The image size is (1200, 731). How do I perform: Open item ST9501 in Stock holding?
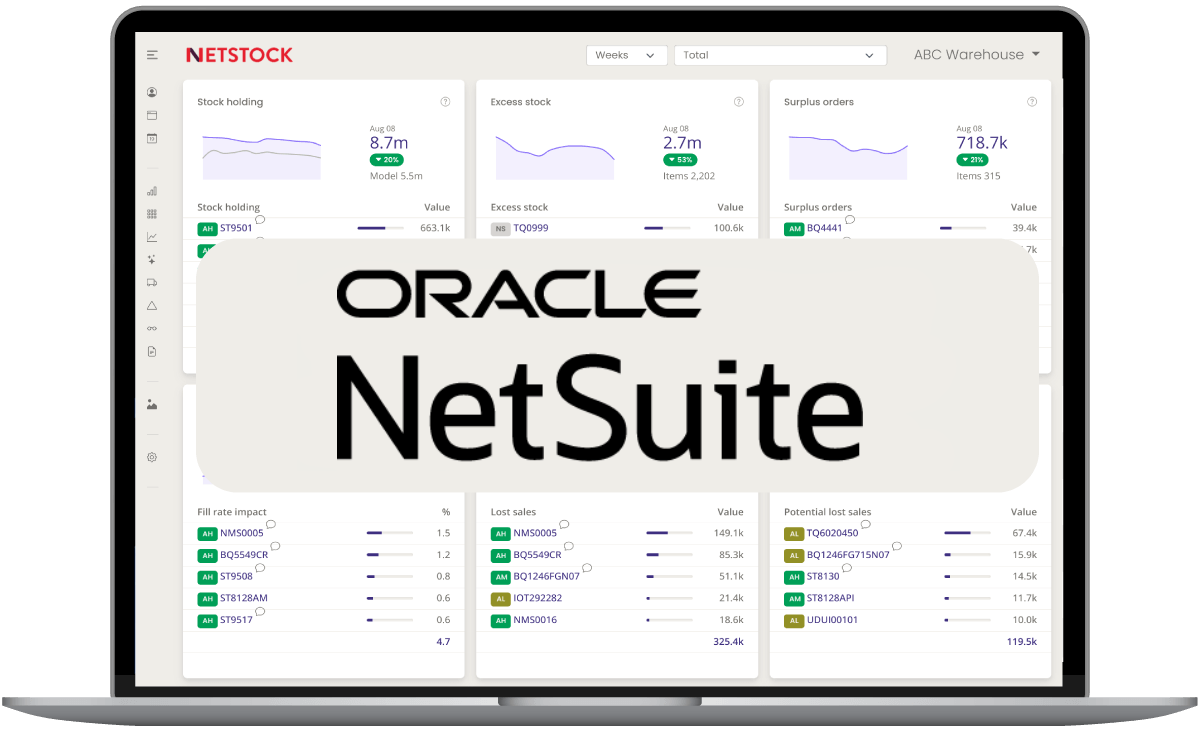pyautogui.click(x=236, y=228)
